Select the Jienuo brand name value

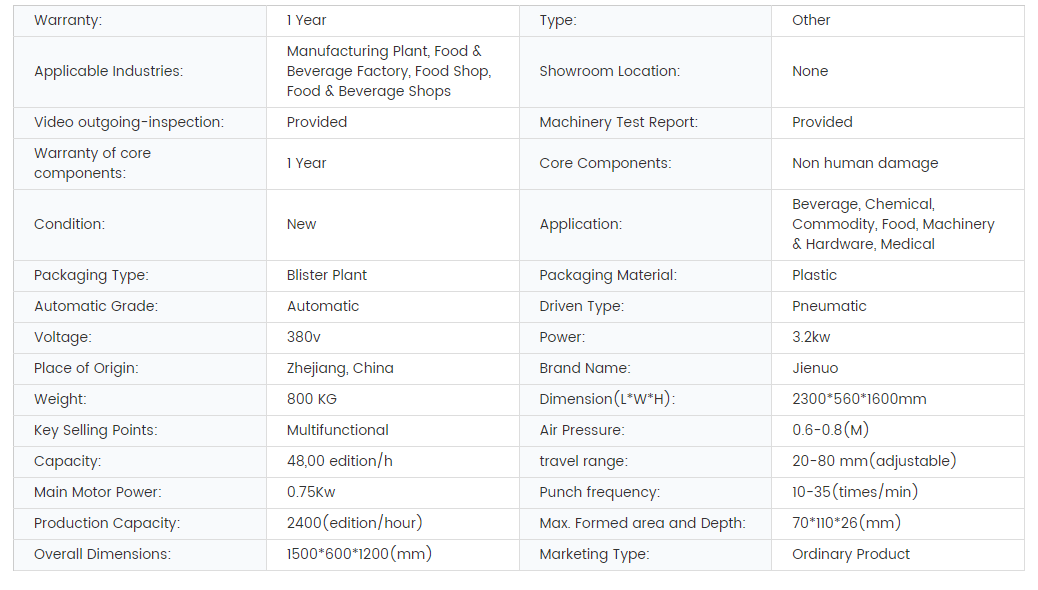click(815, 368)
